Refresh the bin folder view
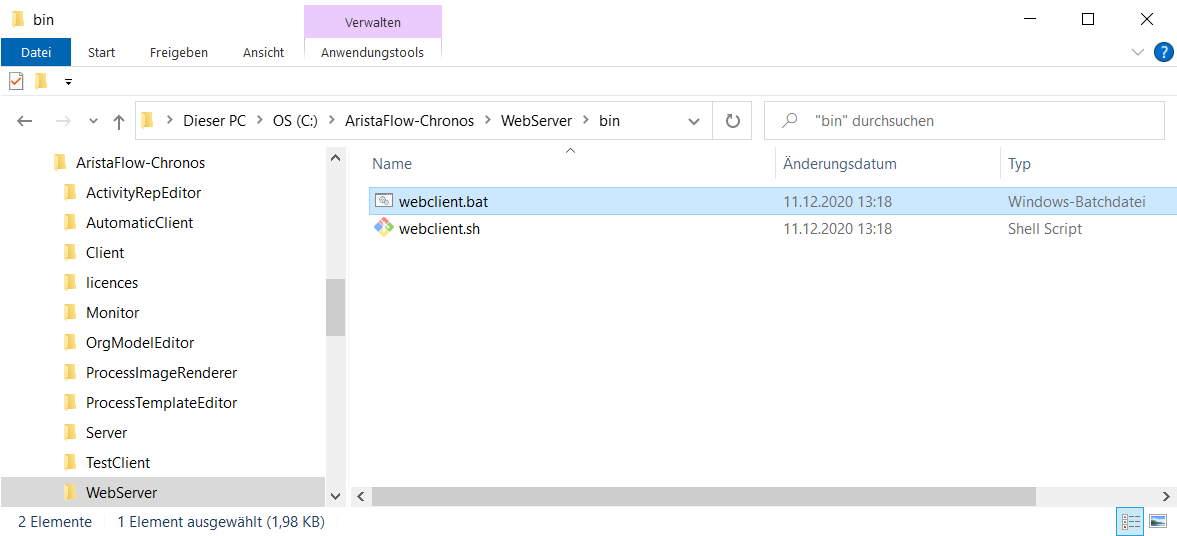Viewport: 1177px width, 536px height. 733,121
